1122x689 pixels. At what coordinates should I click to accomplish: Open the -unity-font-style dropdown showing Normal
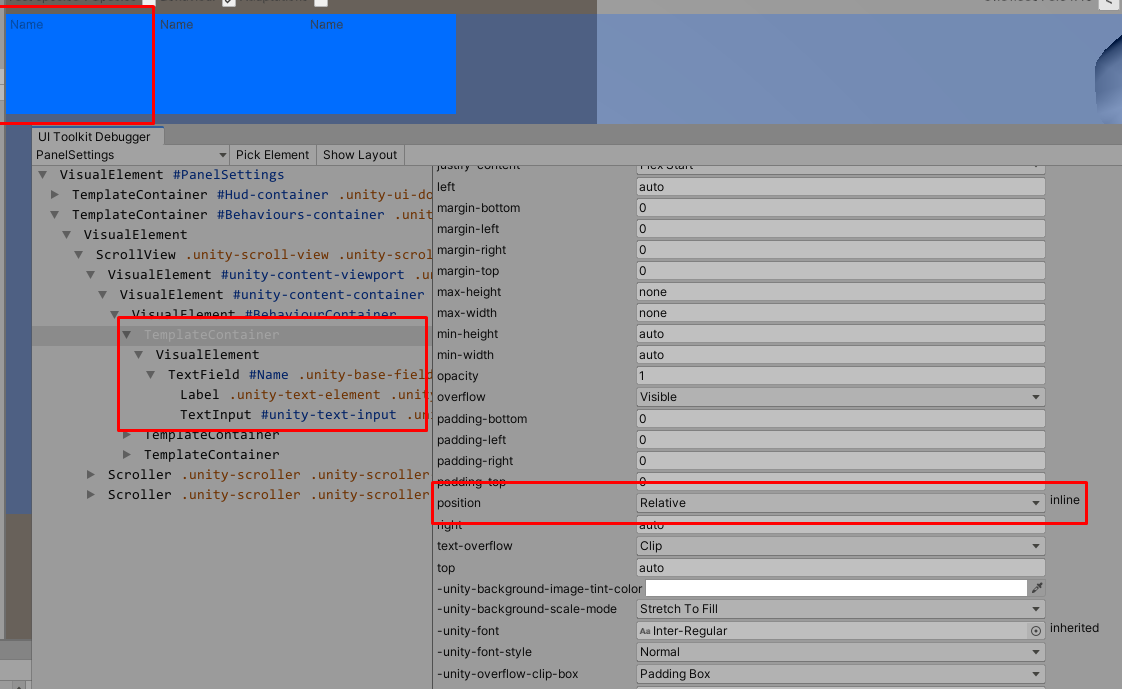coord(840,652)
